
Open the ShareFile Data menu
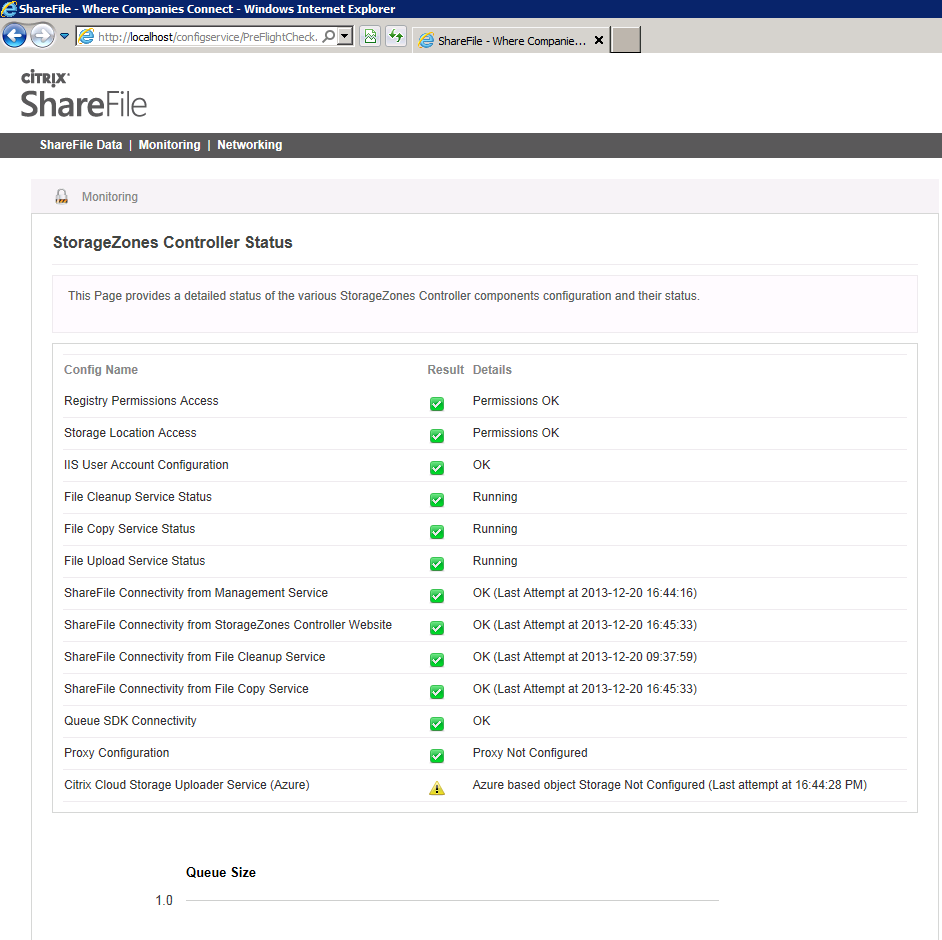[x=81, y=145]
